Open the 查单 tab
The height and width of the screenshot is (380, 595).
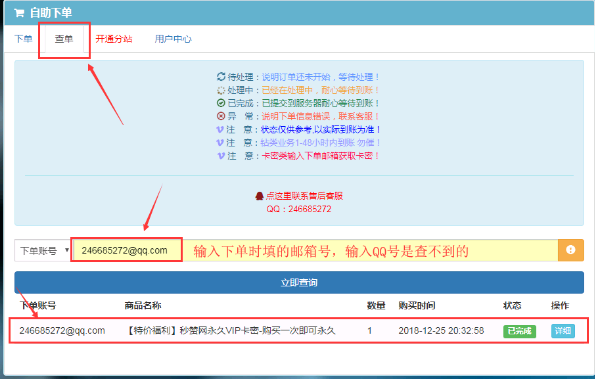pyautogui.click(x=64, y=39)
